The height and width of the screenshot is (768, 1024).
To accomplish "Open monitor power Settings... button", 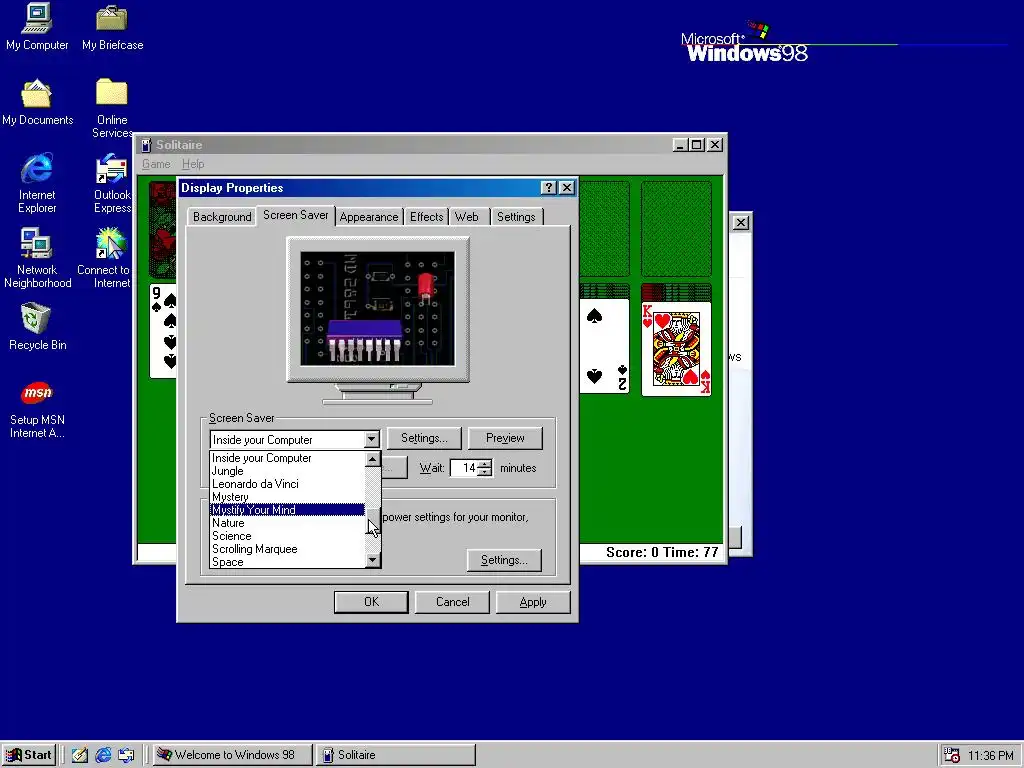I will click(x=504, y=560).
